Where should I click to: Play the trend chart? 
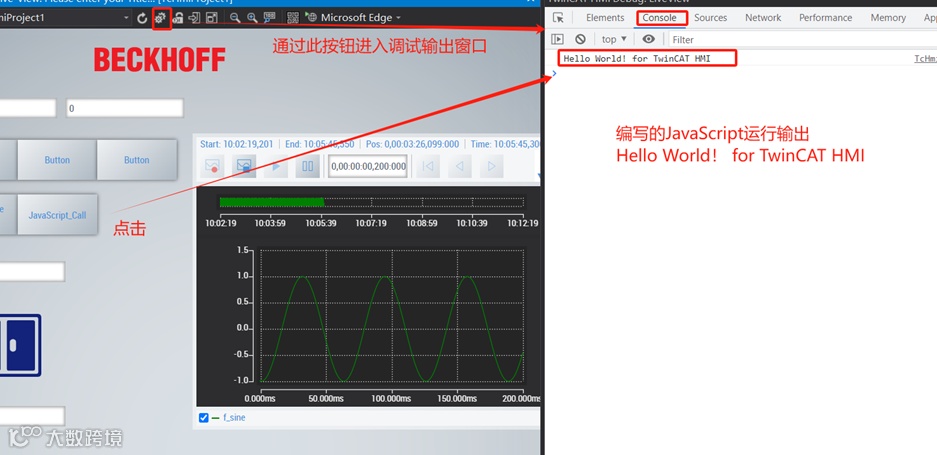tap(275, 166)
